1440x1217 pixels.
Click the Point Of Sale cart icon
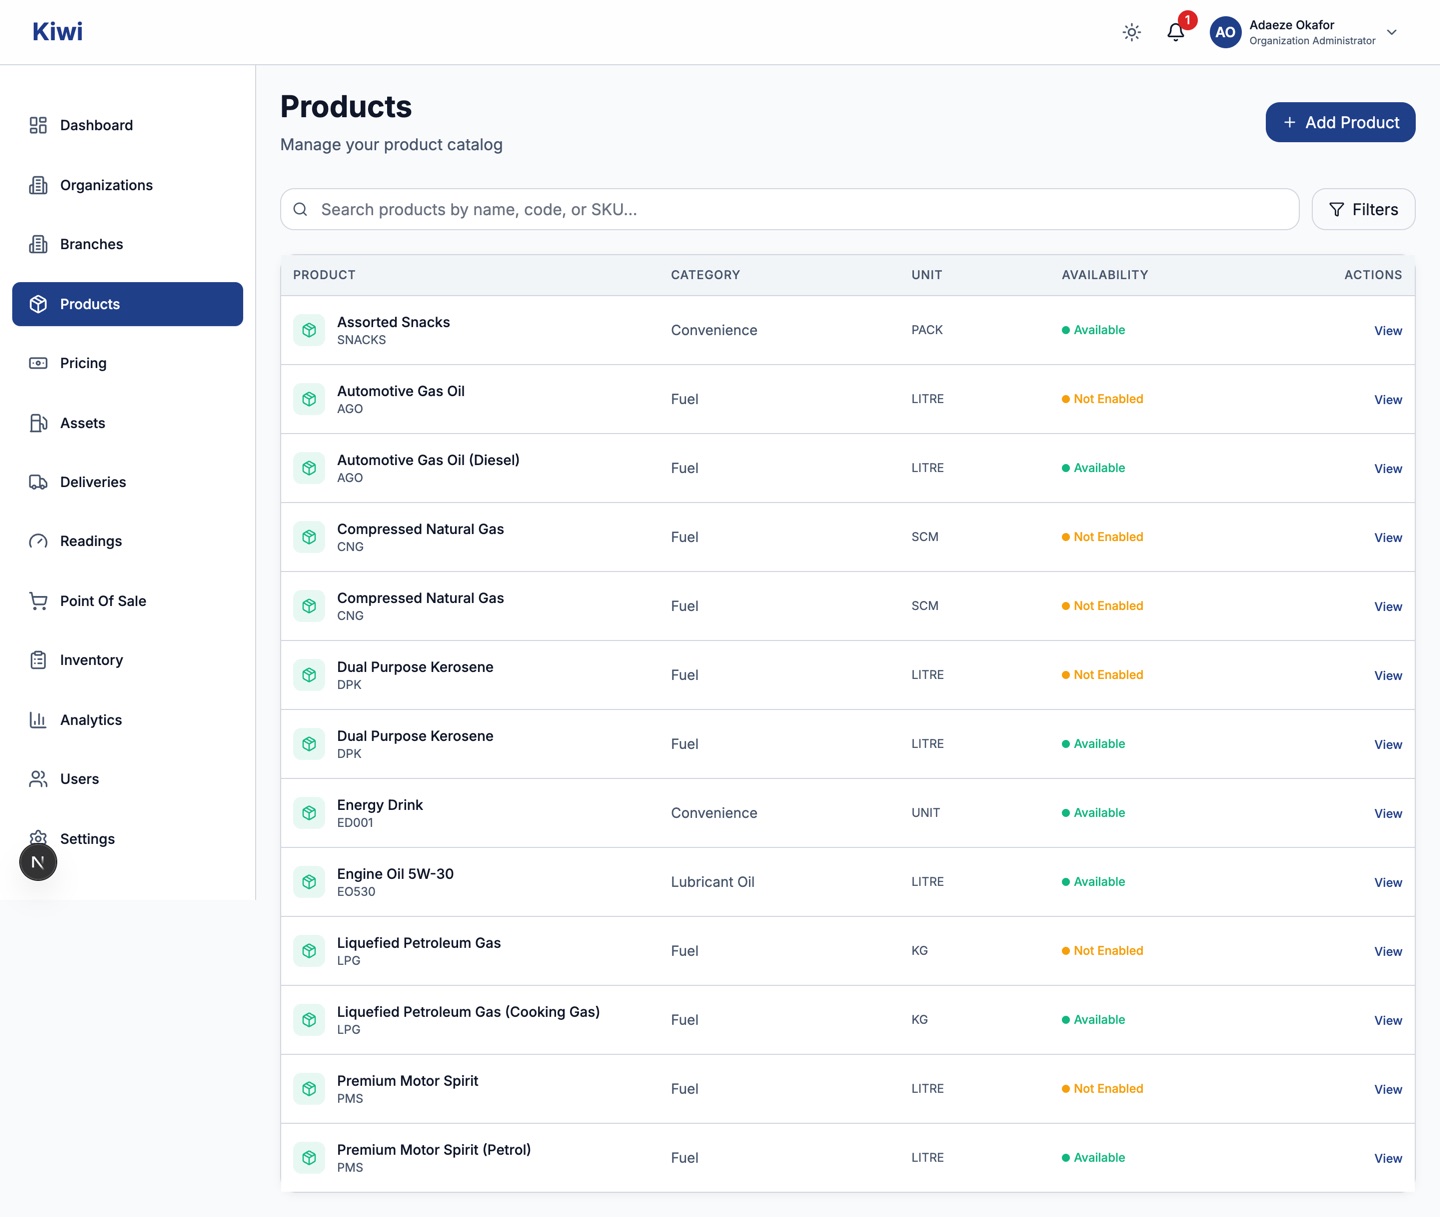[x=38, y=601]
